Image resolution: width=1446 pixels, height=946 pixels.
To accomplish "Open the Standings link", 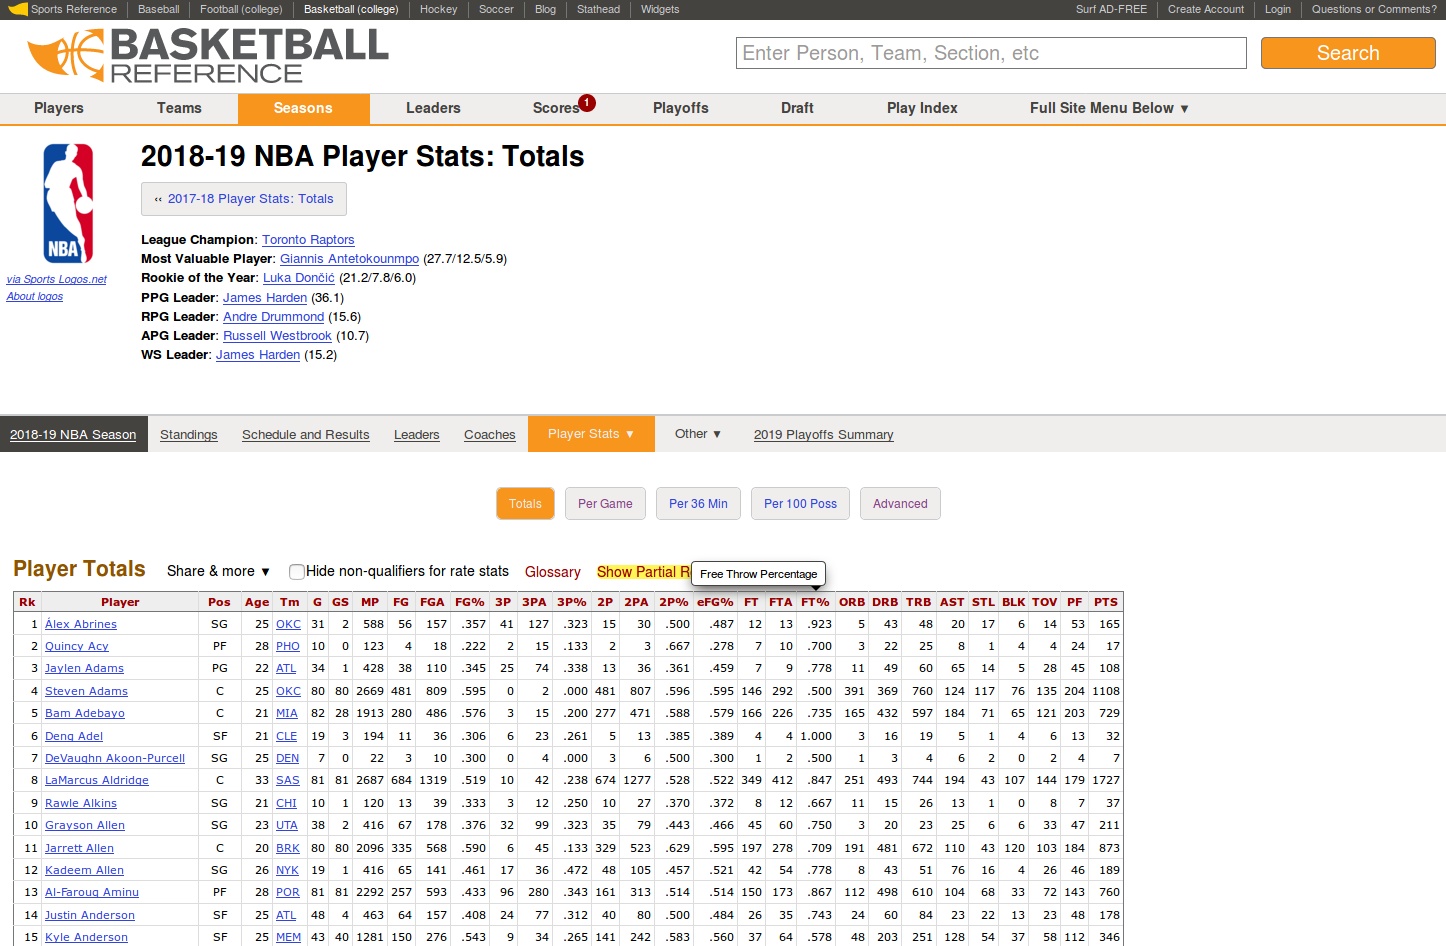I will click(189, 434).
